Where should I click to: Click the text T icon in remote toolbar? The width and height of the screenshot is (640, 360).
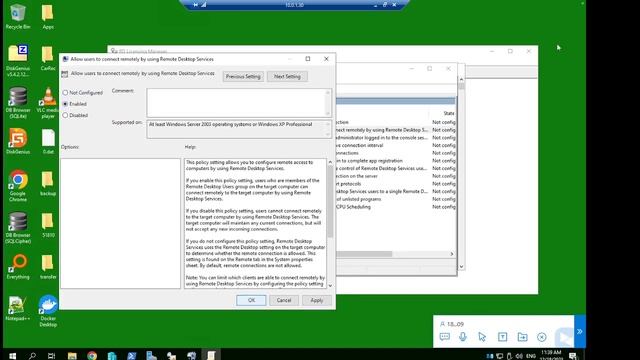click(x=502, y=337)
